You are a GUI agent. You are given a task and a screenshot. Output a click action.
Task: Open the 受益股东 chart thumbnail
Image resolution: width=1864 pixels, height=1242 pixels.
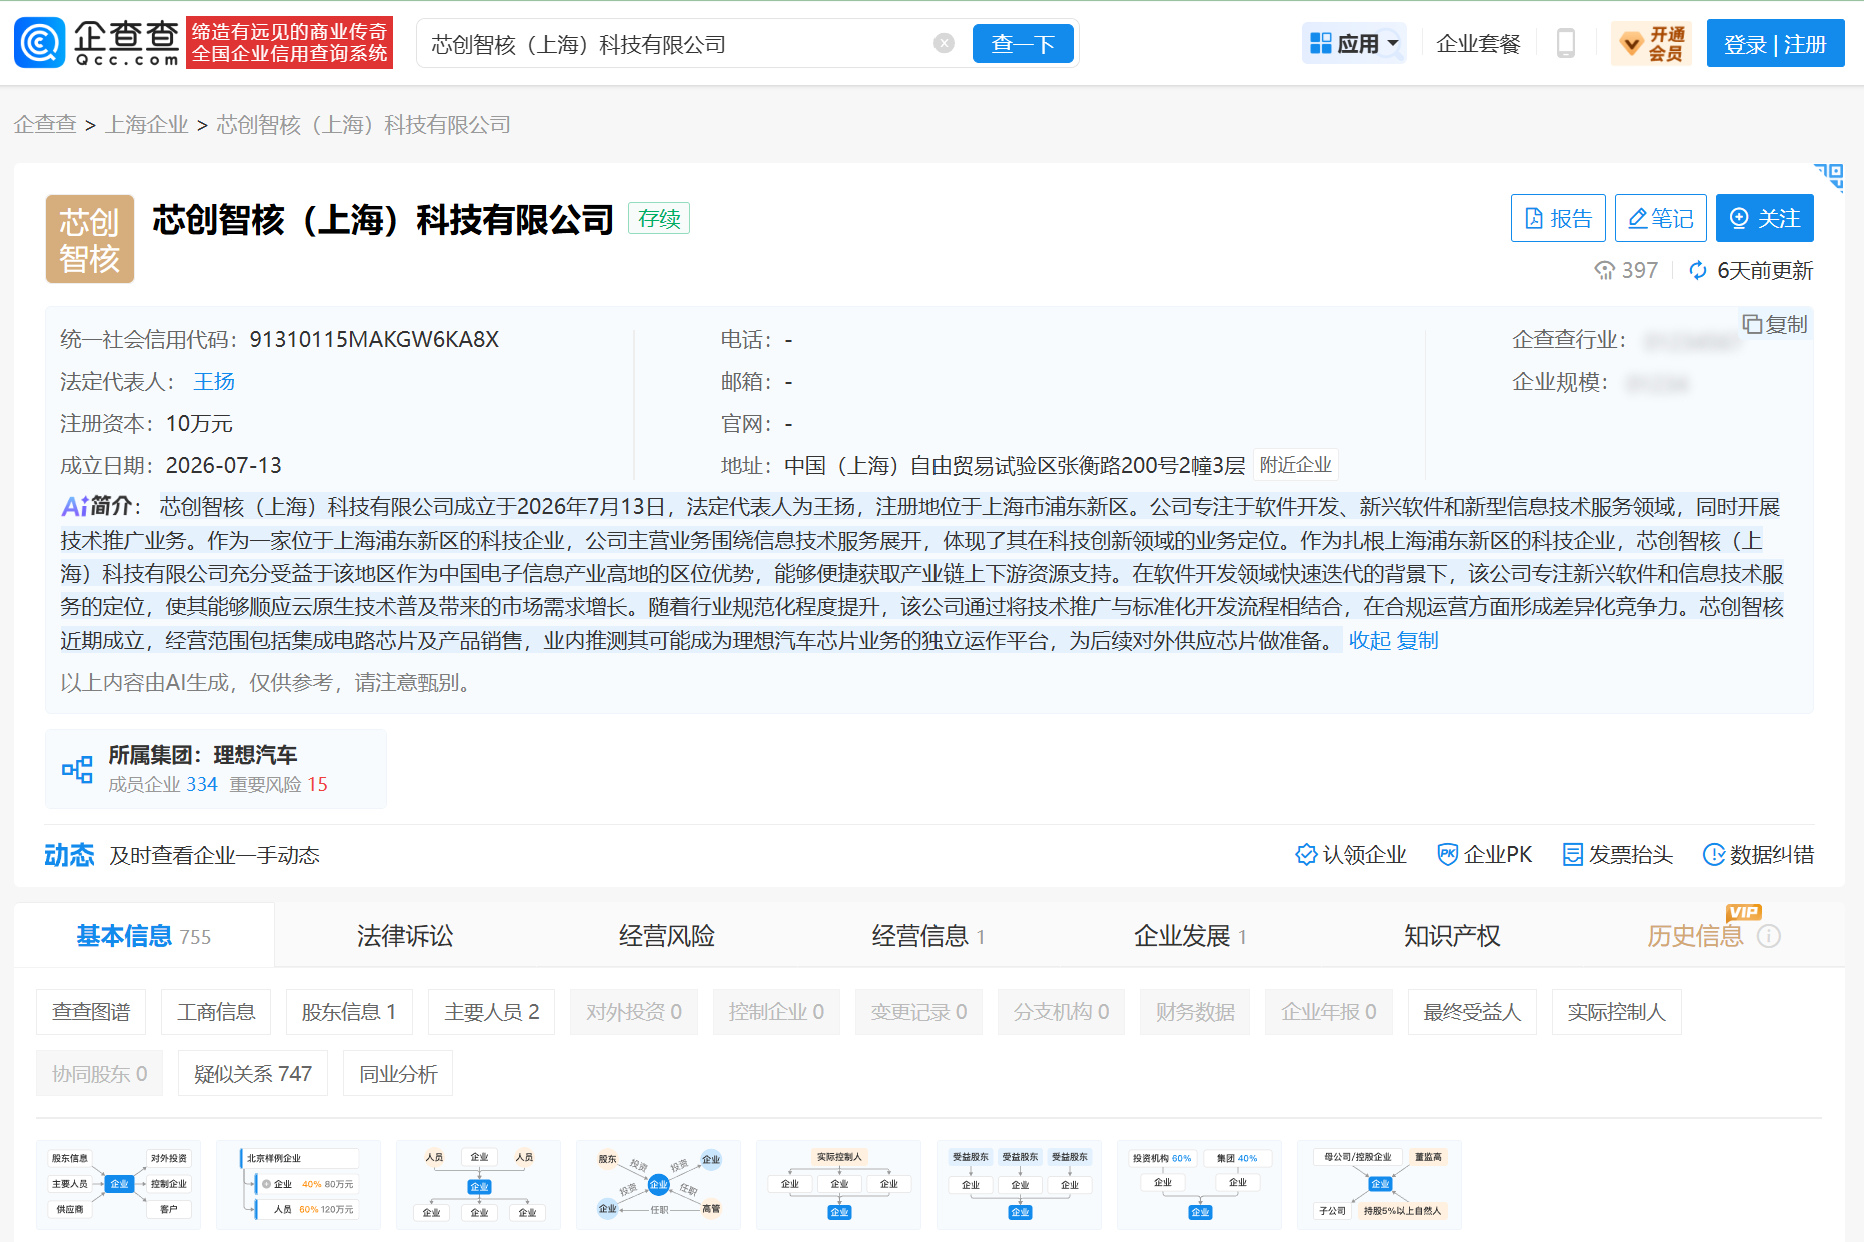click(x=1019, y=1184)
